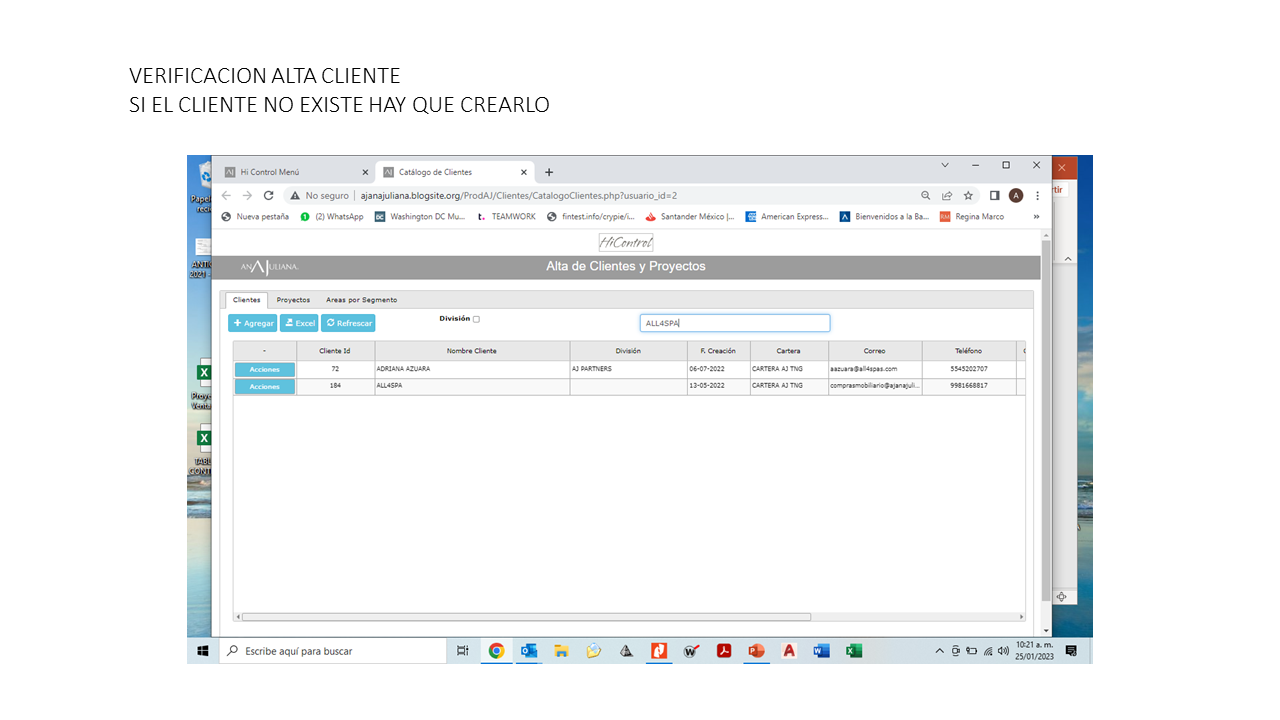Export the list with Excel button
1280x720 pixels.
pos(299,323)
